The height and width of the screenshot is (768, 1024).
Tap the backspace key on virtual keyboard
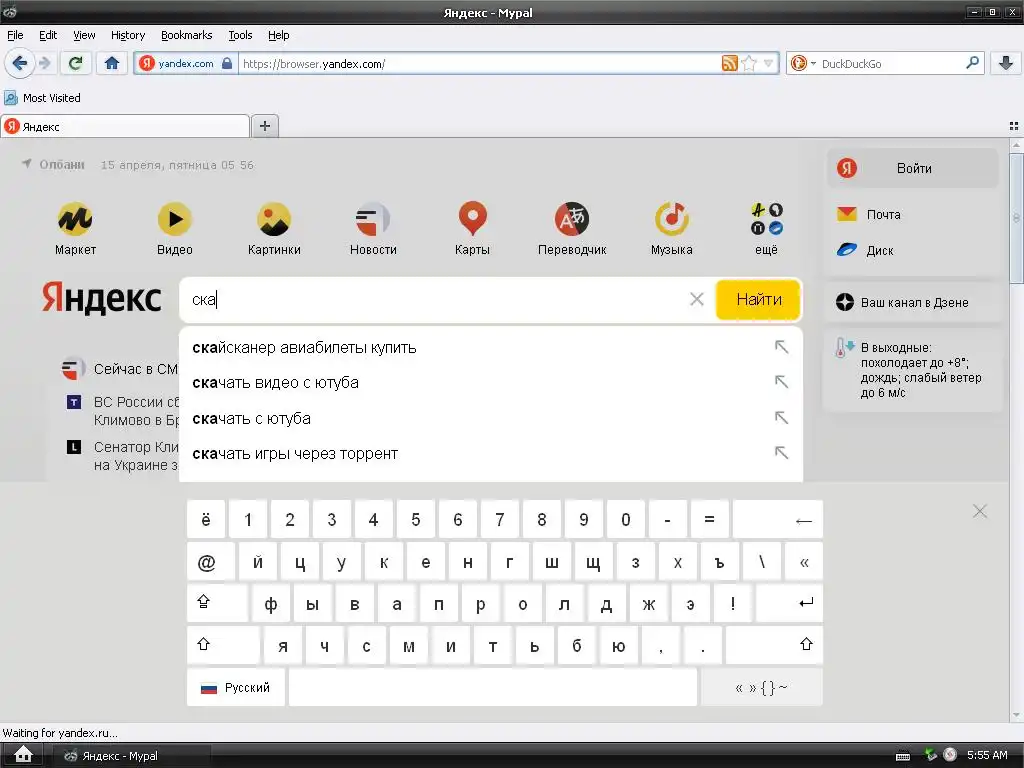click(778, 520)
